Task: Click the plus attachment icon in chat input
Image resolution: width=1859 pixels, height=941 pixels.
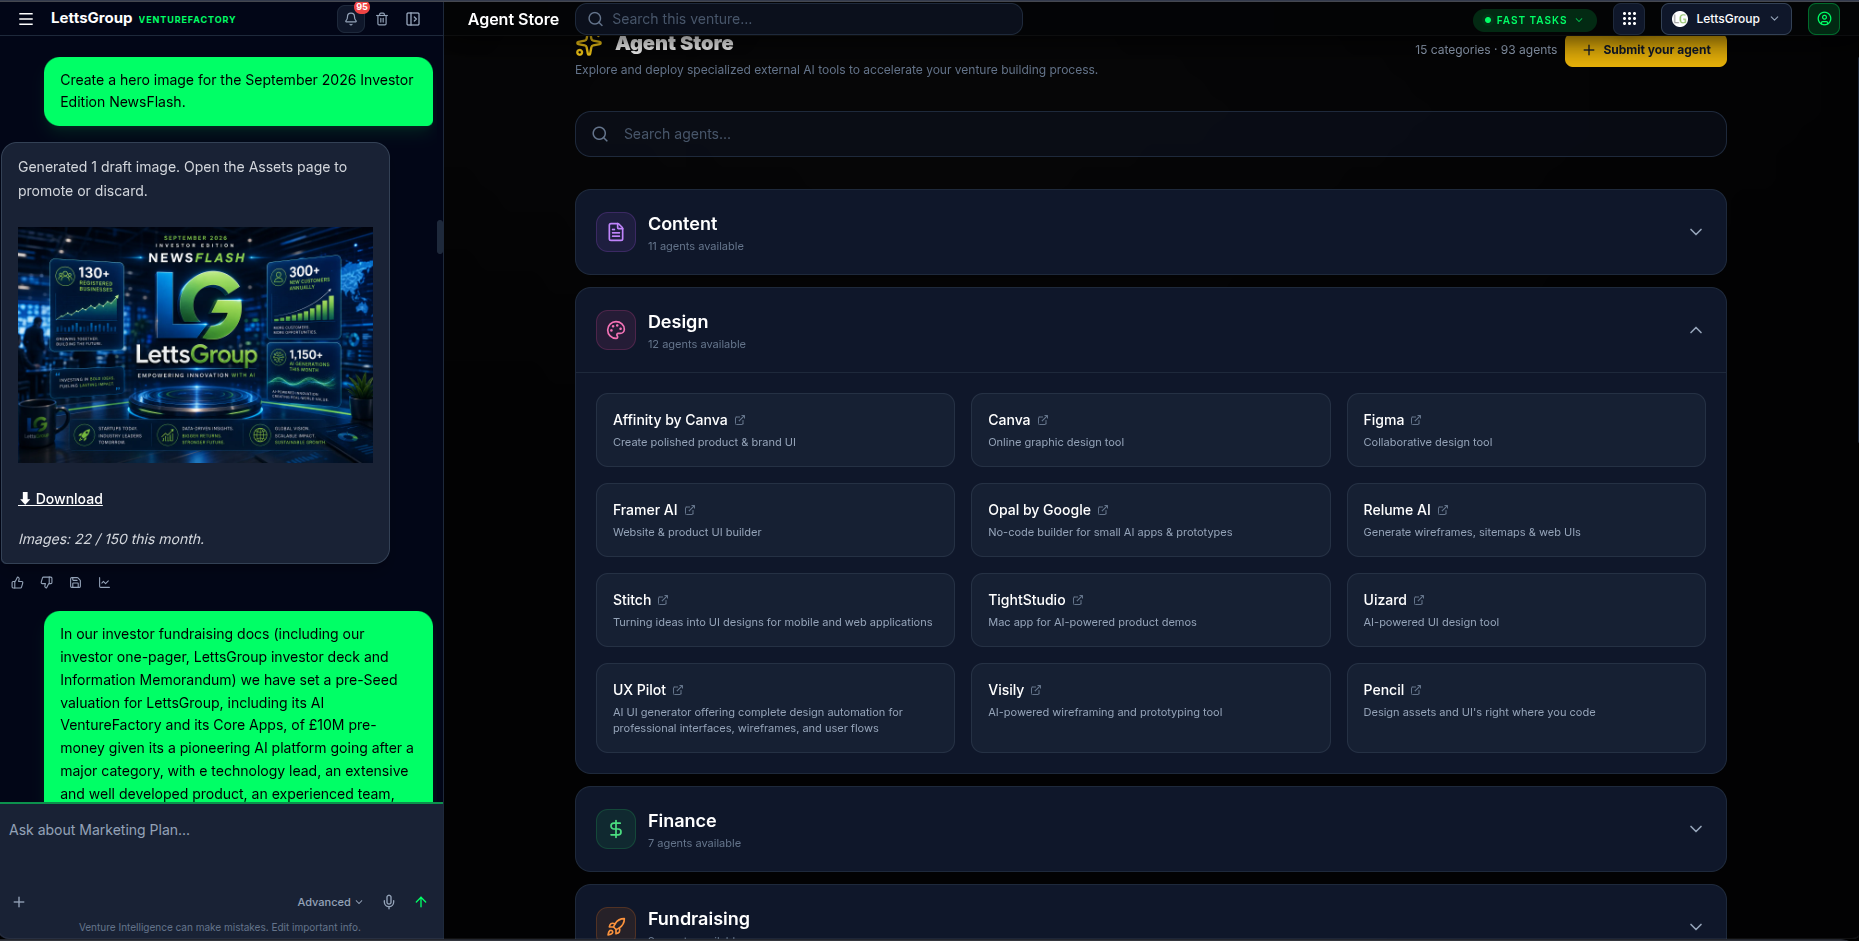Action: pos(19,902)
